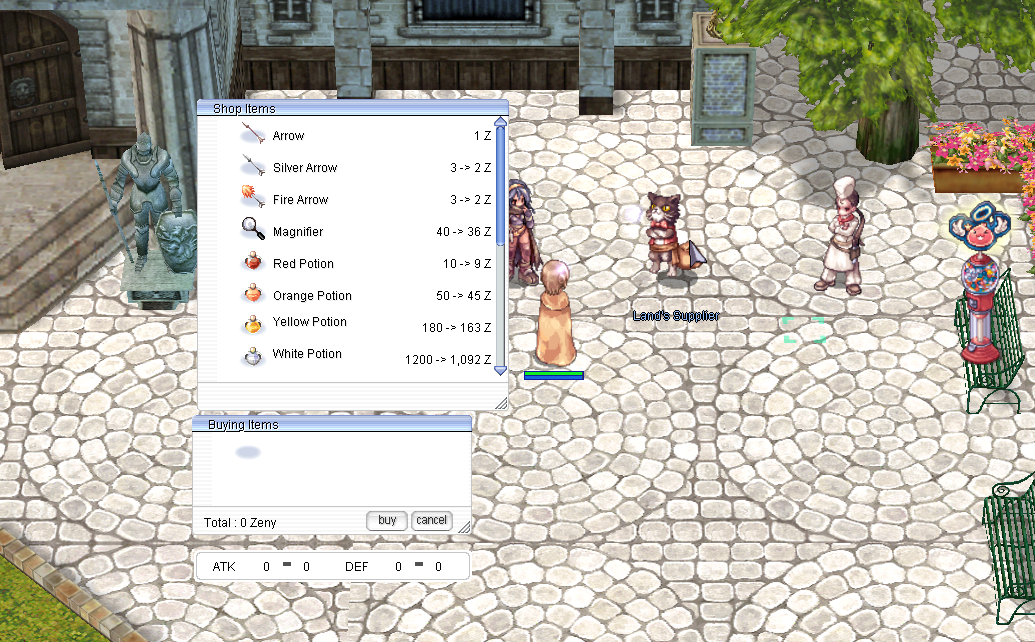Viewport: 1035px width, 642px height.
Task: Click the Shop Items scrollbar thumb
Action: pyautogui.click(x=500, y=186)
